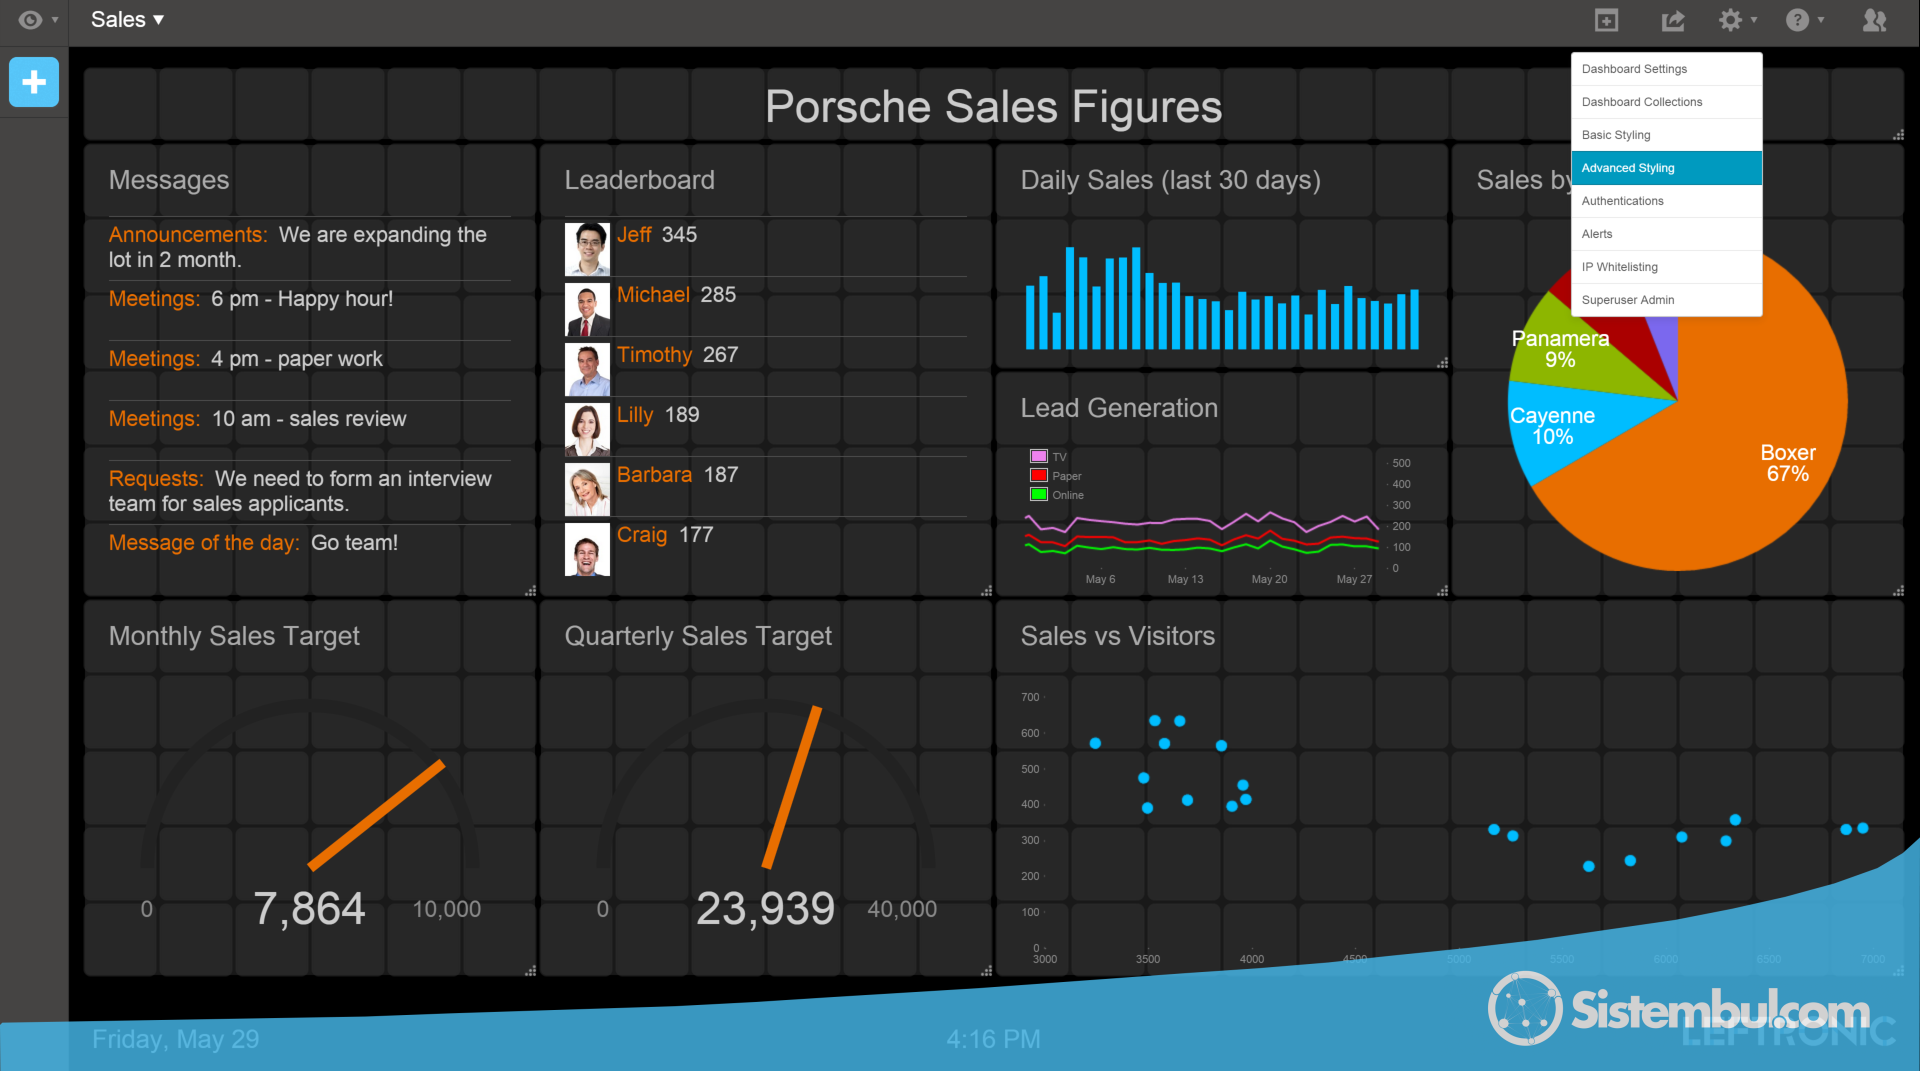Click the Paper legend color swatch
The width and height of the screenshot is (1920, 1071).
[x=1039, y=475]
